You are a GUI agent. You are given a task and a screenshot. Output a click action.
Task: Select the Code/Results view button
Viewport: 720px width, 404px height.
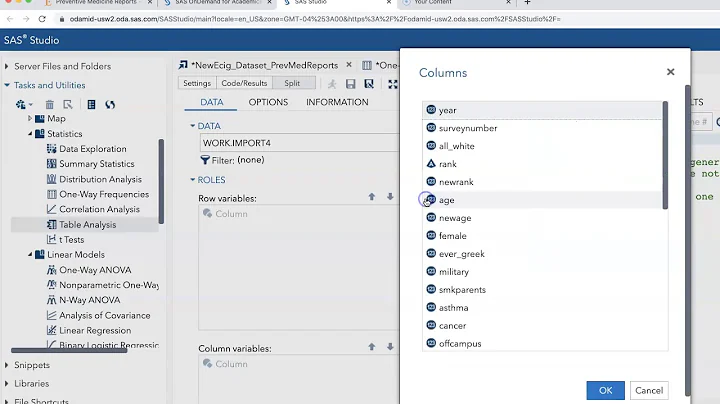point(244,83)
